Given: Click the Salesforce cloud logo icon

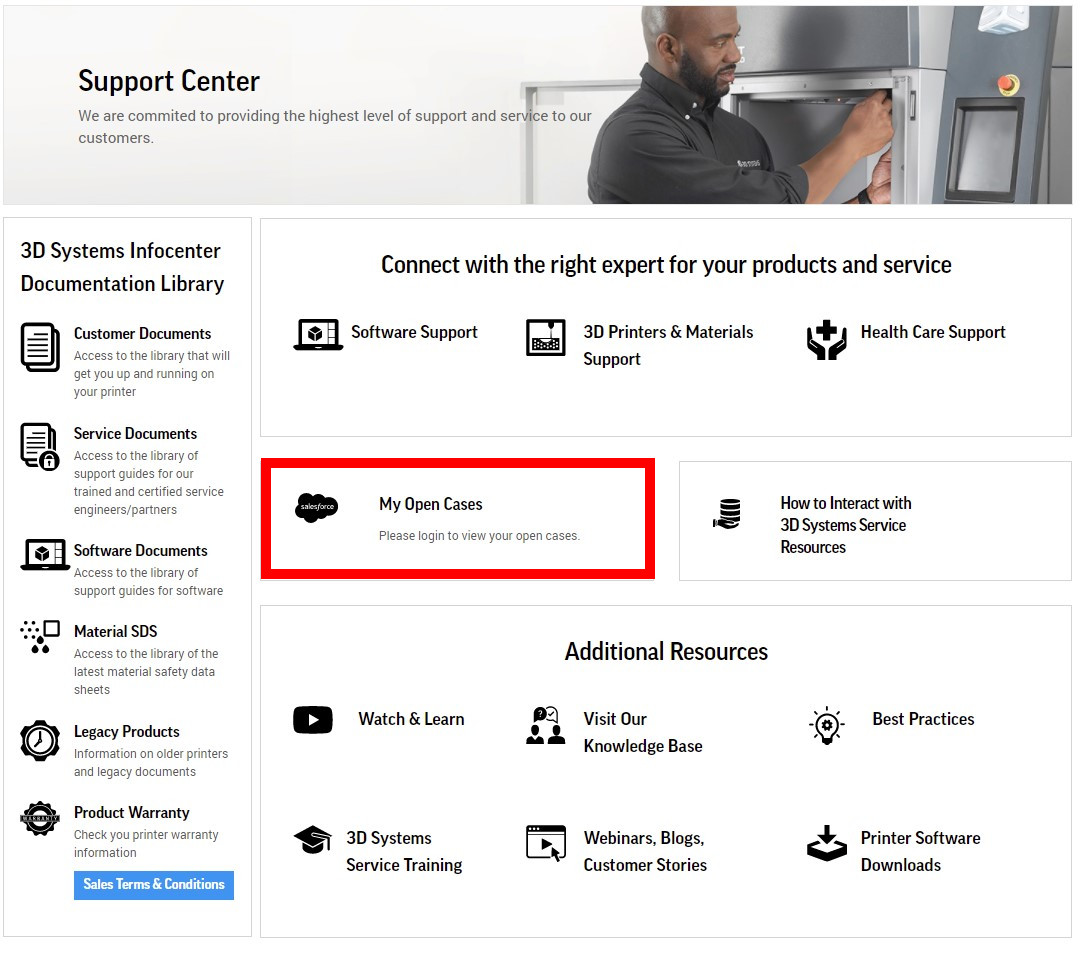Looking at the screenshot, I should (x=317, y=508).
